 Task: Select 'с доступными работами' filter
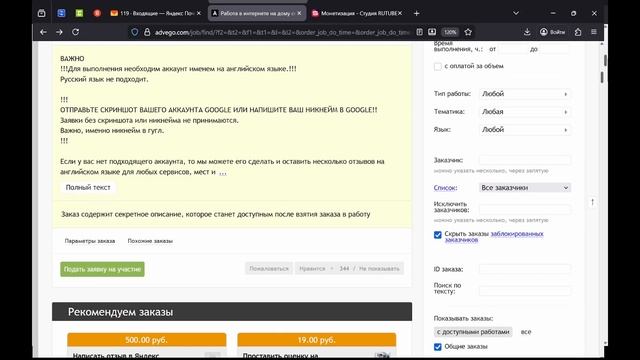(473, 332)
